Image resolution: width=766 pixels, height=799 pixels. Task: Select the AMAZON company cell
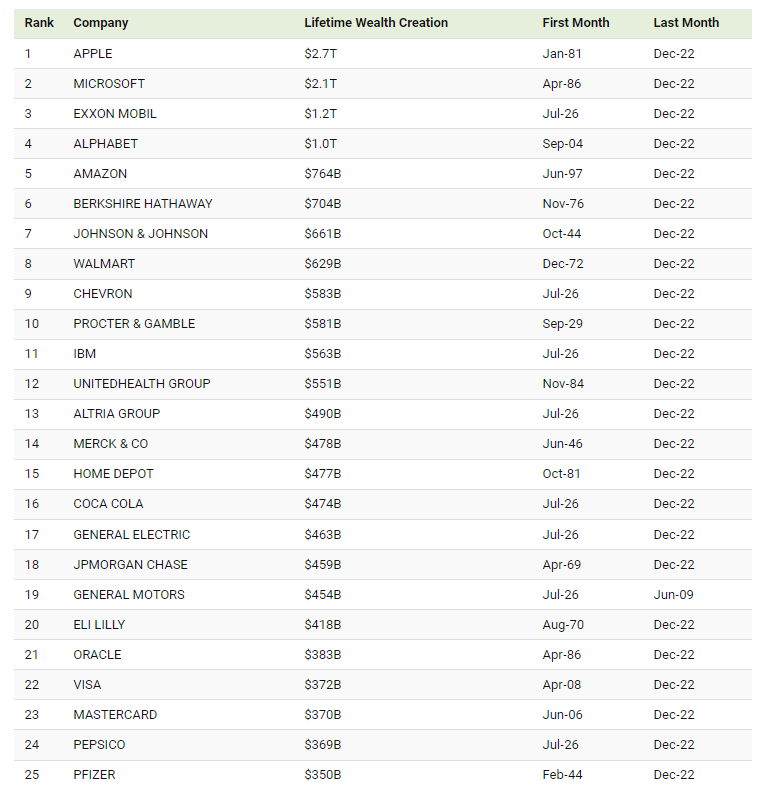point(100,174)
